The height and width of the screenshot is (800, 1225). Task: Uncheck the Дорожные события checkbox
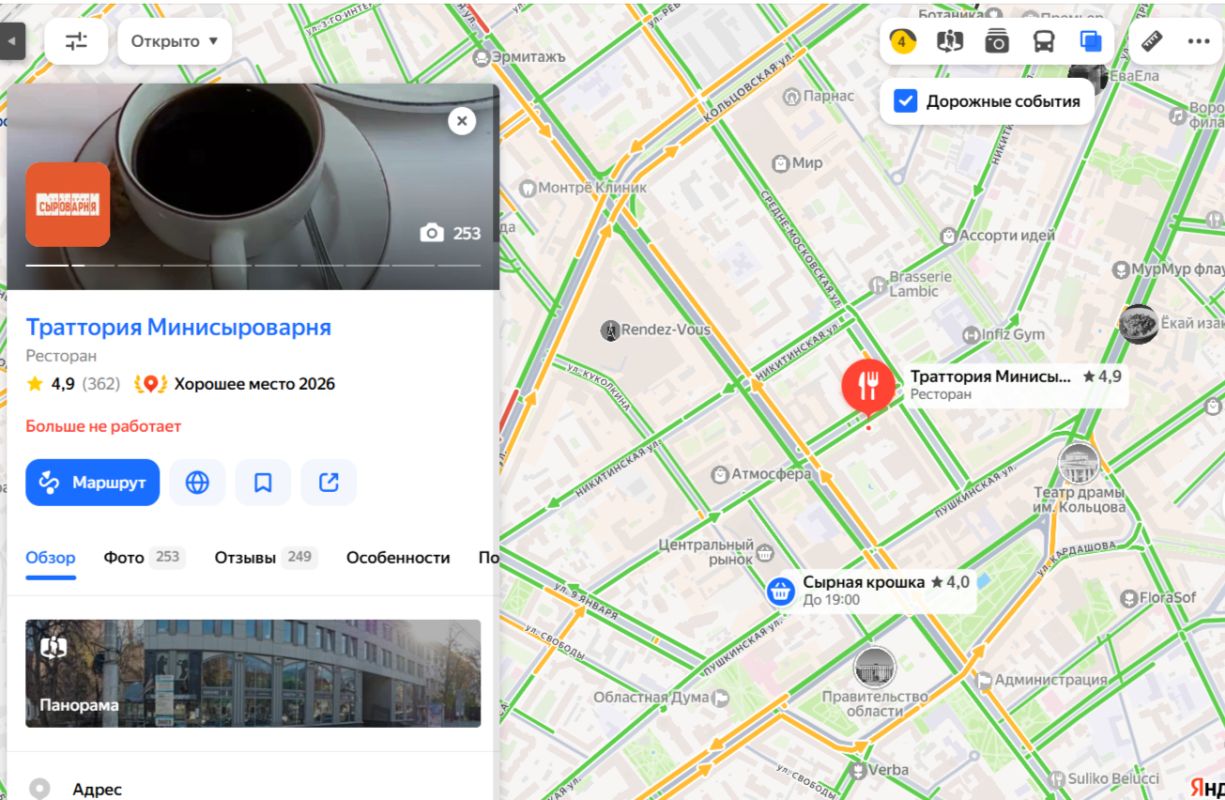(x=906, y=101)
